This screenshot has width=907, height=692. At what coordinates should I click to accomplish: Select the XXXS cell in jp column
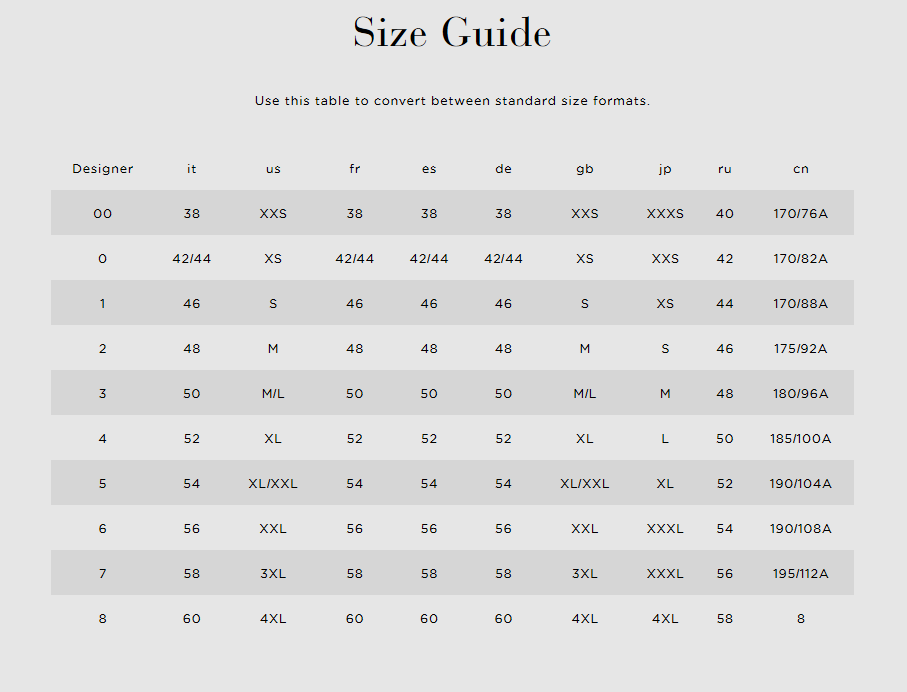coord(665,214)
